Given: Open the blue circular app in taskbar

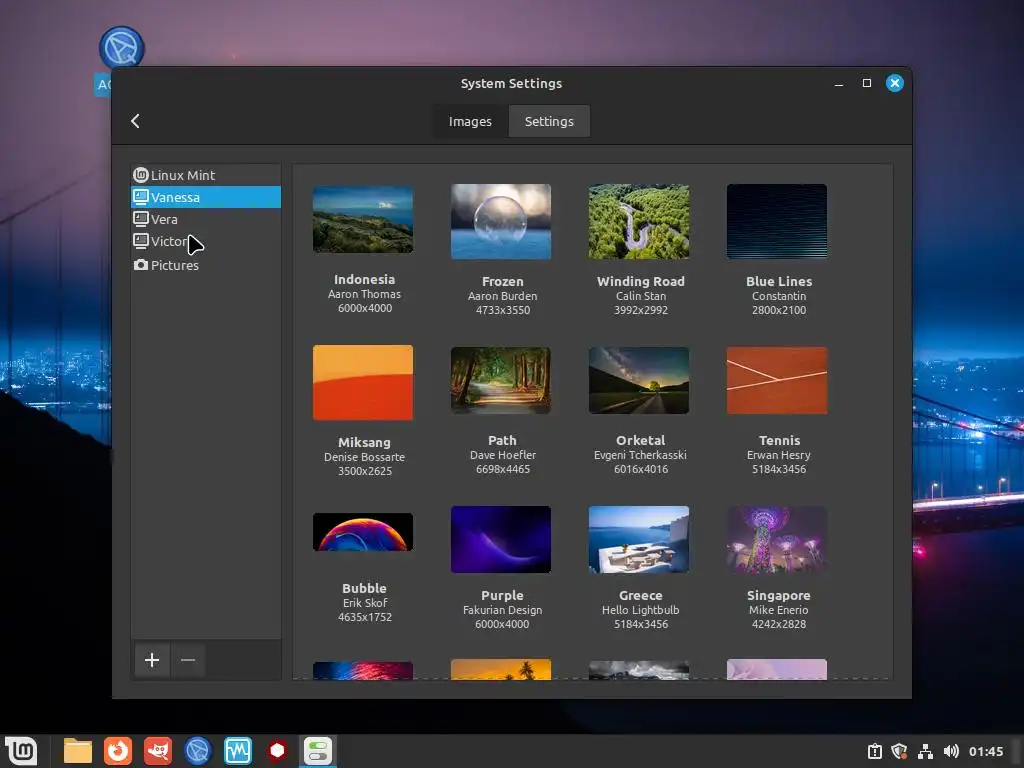Looking at the screenshot, I should (x=198, y=751).
